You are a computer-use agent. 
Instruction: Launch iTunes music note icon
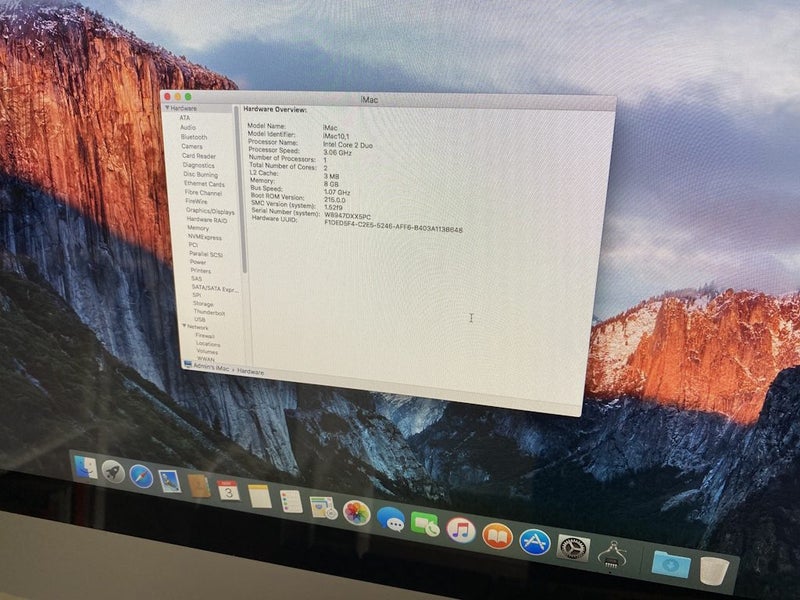(x=461, y=530)
